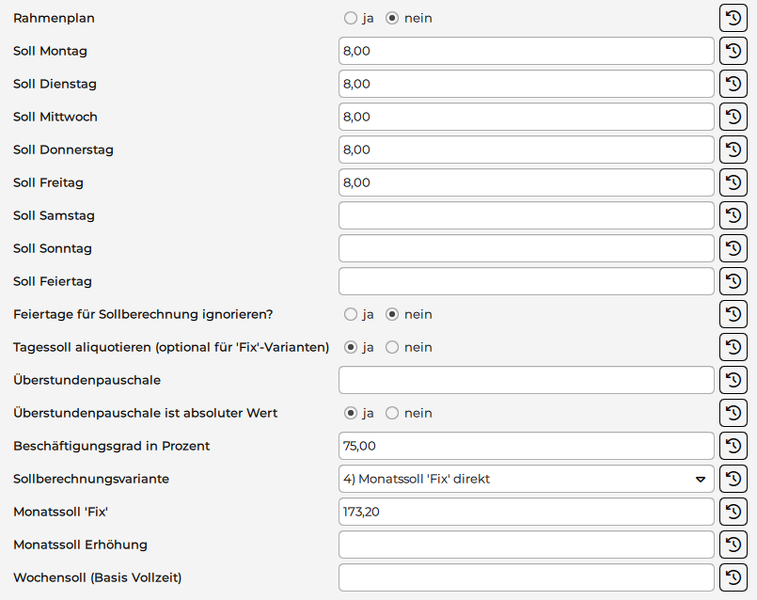Open history for Rahmenplan field
The width and height of the screenshot is (757, 600).
(x=733, y=18)
